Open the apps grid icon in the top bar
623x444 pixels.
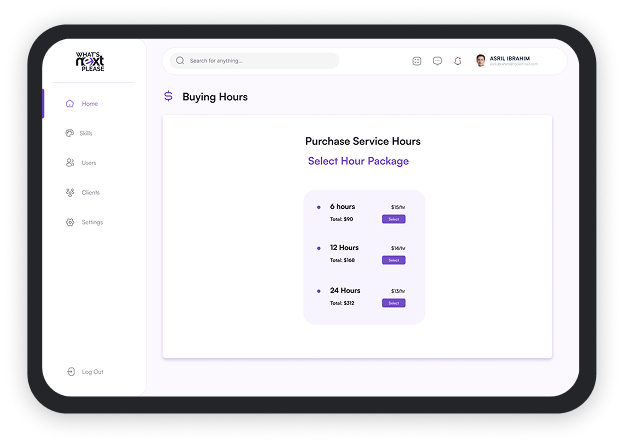pos(417,61)
